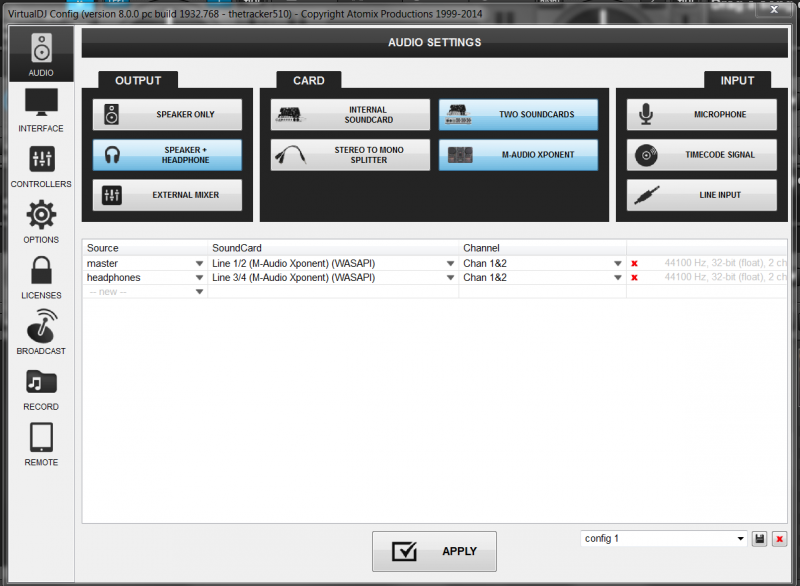Close the VirtualDJ Config window
800x586 pixels.
pos(774,9)
